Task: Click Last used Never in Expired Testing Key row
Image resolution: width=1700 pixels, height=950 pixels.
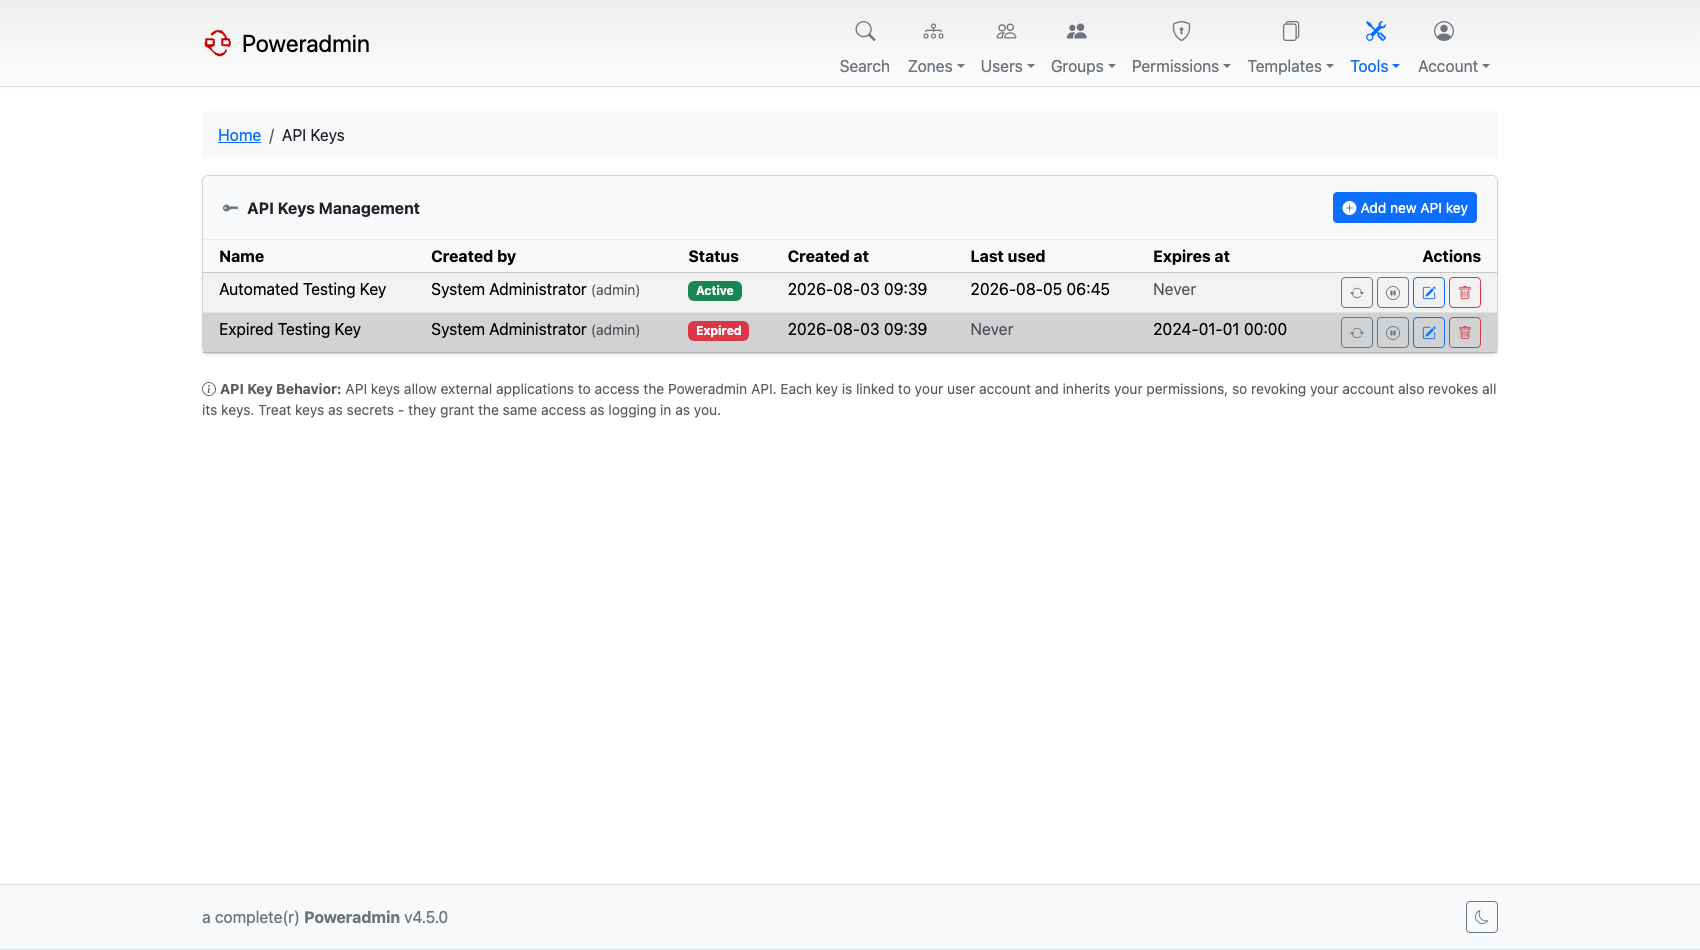Action: [991, 329]
